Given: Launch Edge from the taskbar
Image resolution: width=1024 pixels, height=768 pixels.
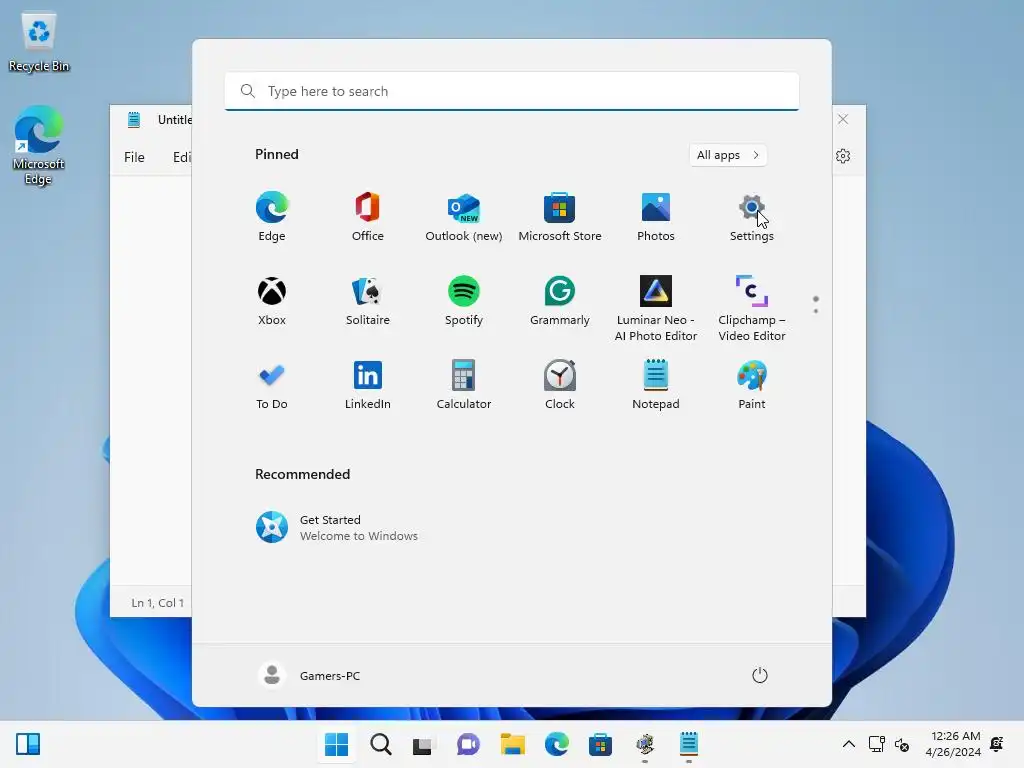Looking at the screenshot, I should tap(556, 744).
